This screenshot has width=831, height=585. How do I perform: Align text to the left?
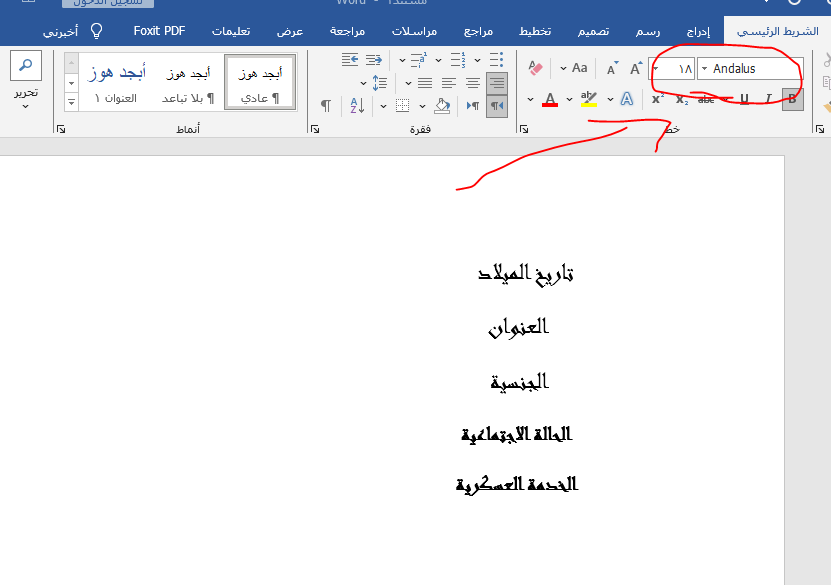pos(449,83)
